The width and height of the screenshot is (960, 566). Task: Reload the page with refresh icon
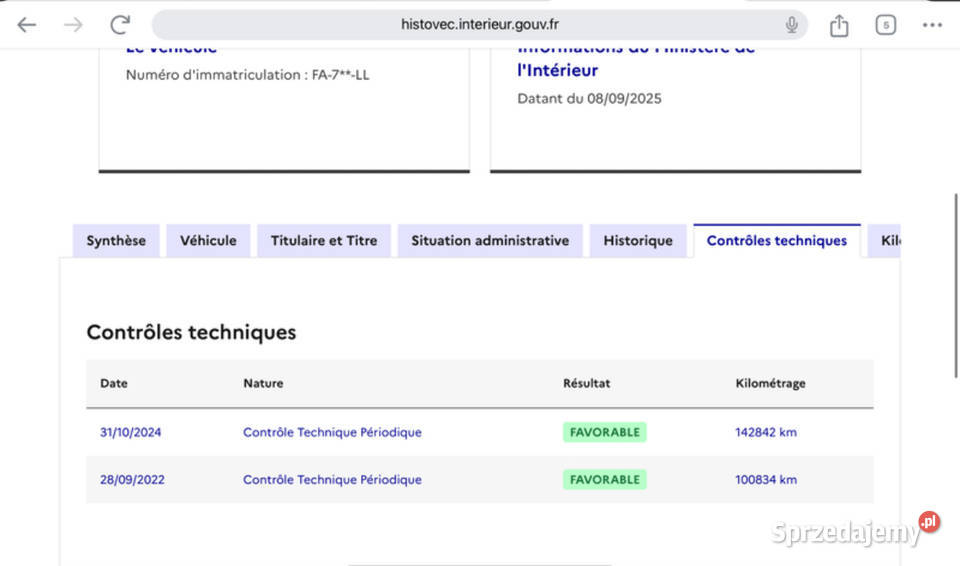(x=120, y=25)
